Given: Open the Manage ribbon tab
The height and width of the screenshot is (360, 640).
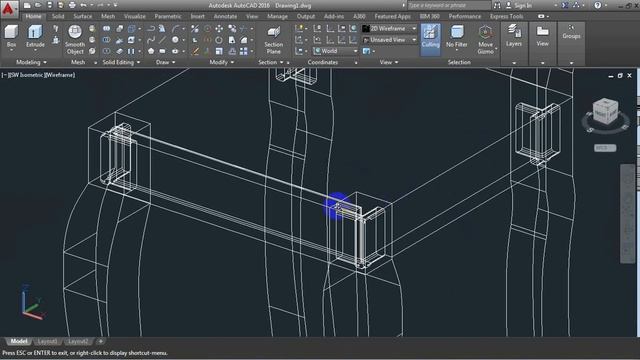Looking at the screenshot, I should tap(278, 16).
